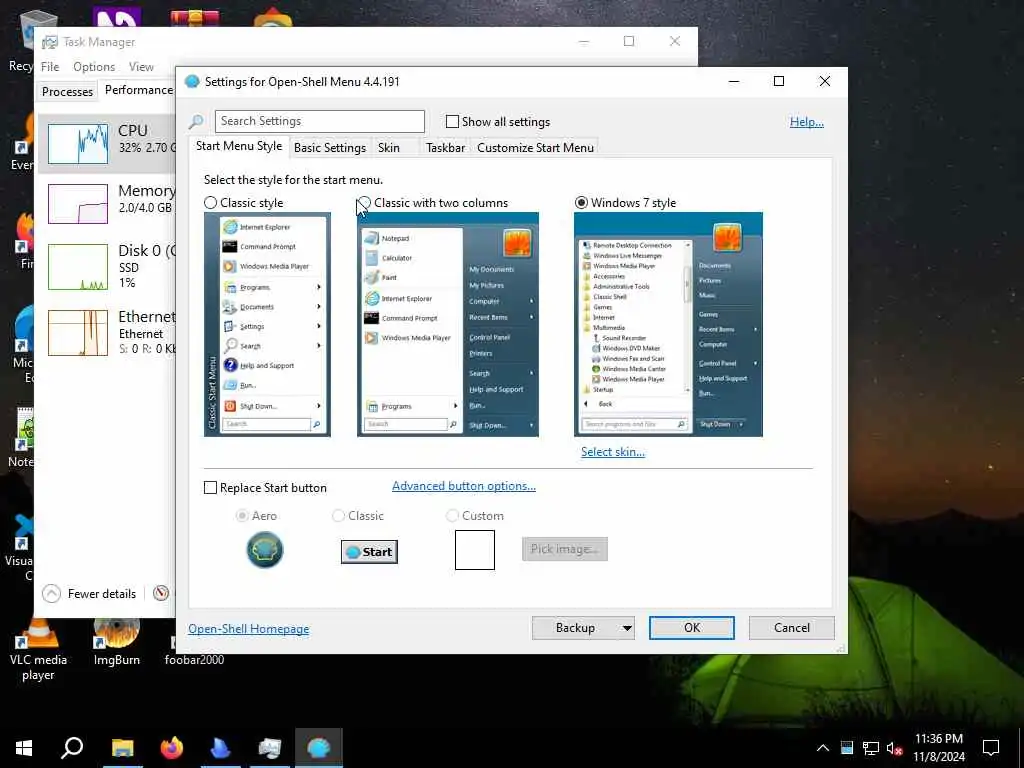Image resolution: width=1024 pixels, height=768 pixels.
Task: Open Task Manager File menu
Action: (50, 67)
